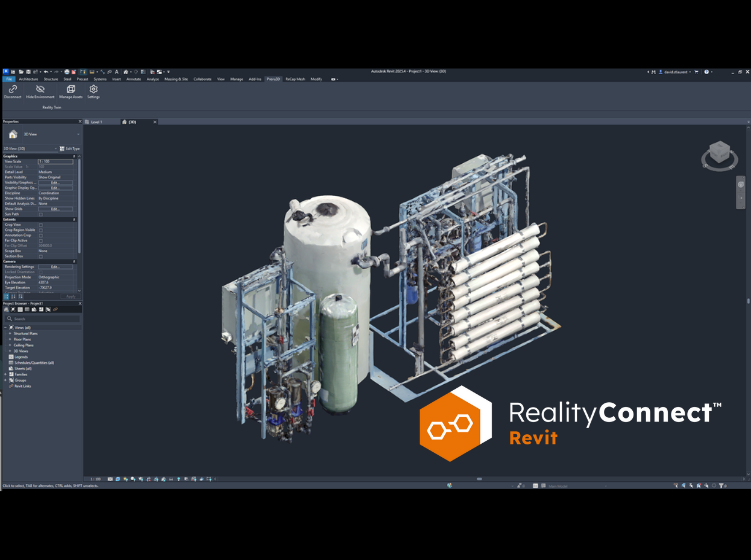This screenshot has width=751, height=560.
Task: Expand the Families tree node
Action: click(x=6, y=375)
